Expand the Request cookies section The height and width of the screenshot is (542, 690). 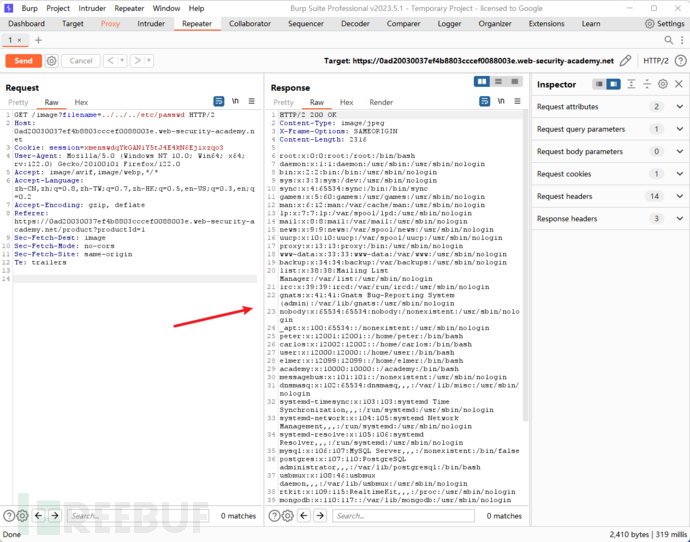680,174
